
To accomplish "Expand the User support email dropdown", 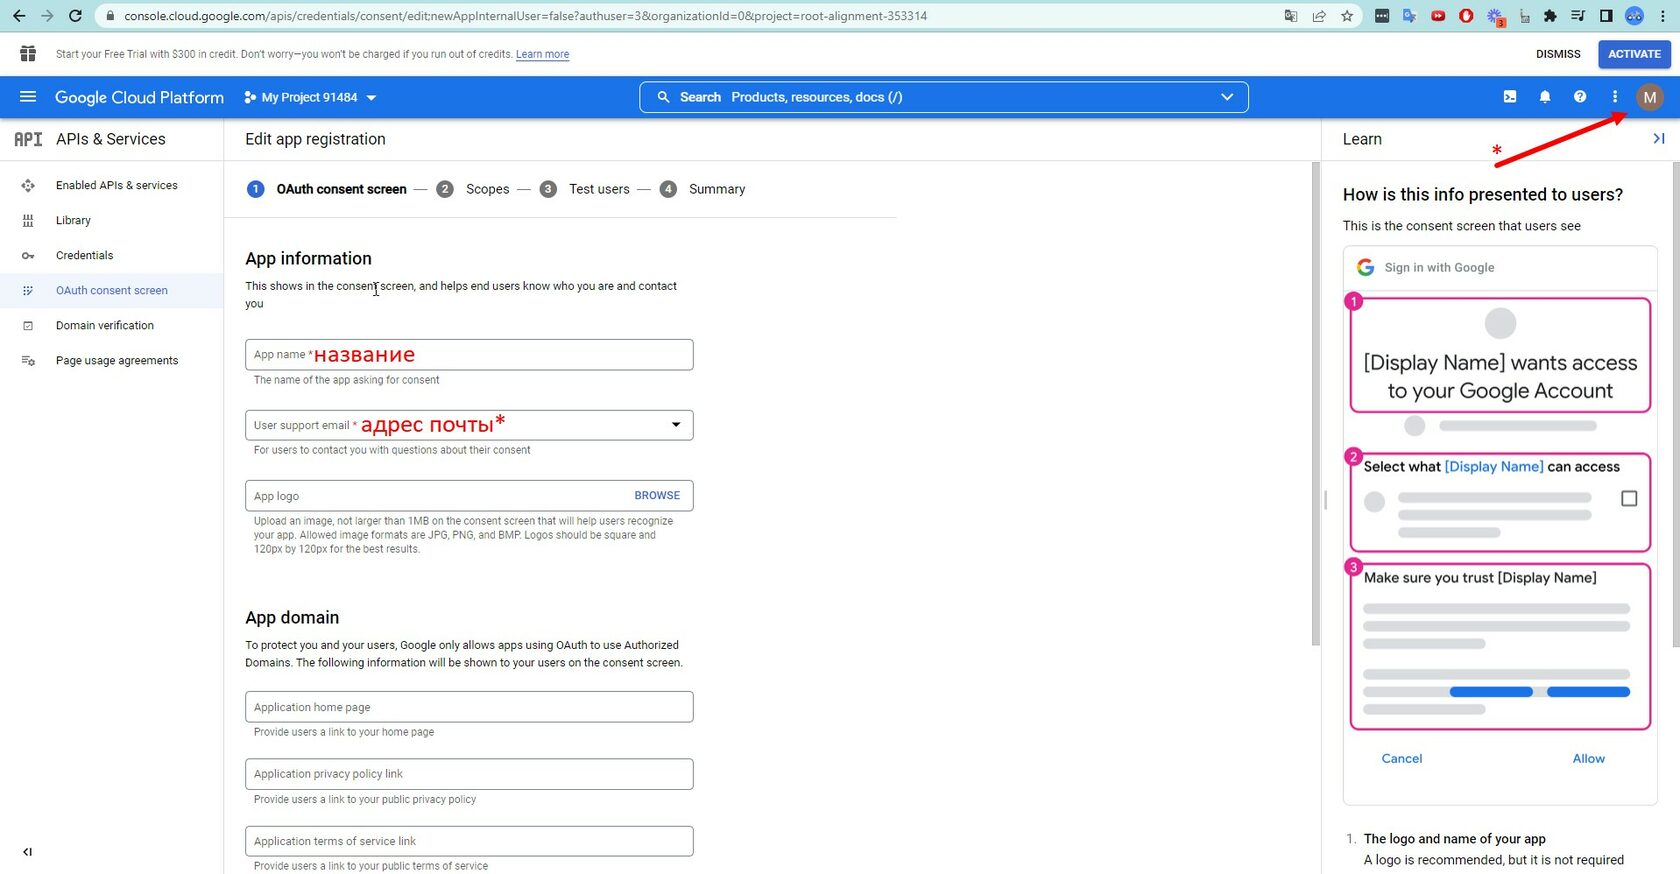I will click(676, 425).
